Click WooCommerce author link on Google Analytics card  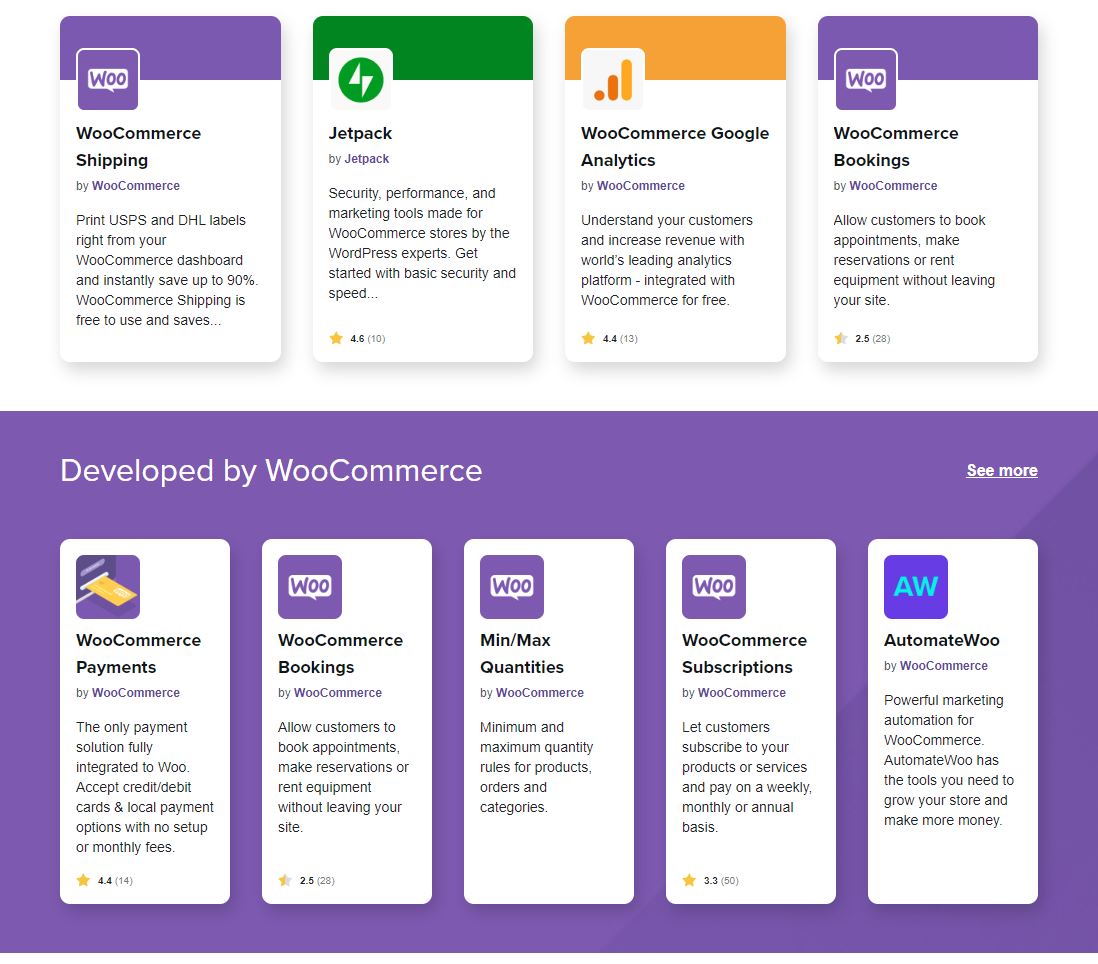tap(641, 186)
